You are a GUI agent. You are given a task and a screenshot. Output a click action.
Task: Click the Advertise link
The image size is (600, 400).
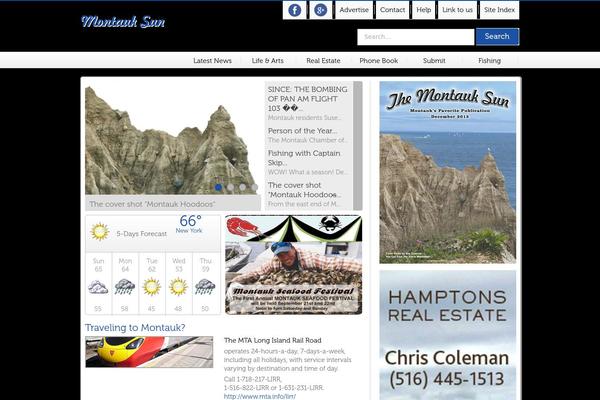(354, 10)
